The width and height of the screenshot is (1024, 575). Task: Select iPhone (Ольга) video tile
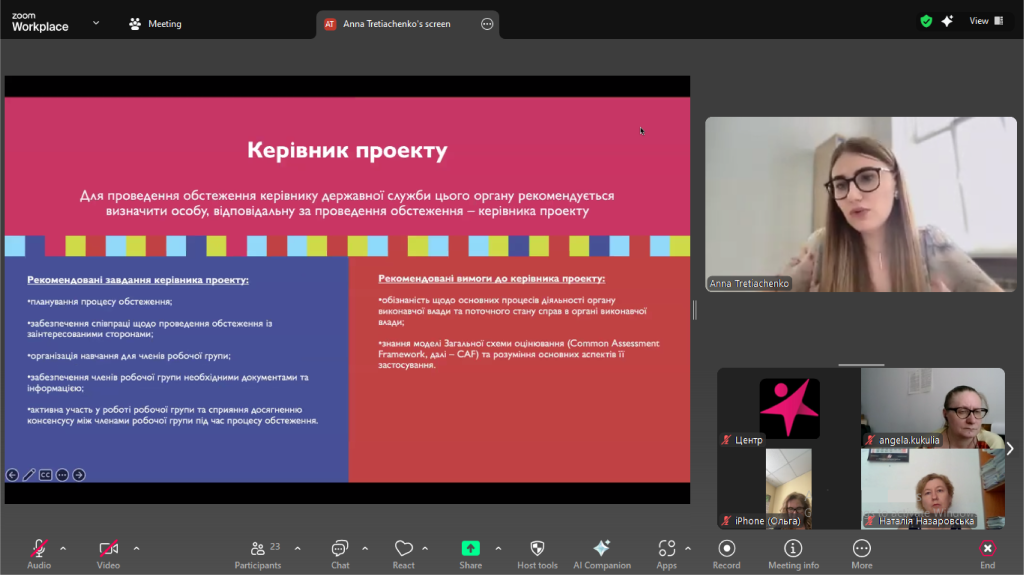(789, 488)
